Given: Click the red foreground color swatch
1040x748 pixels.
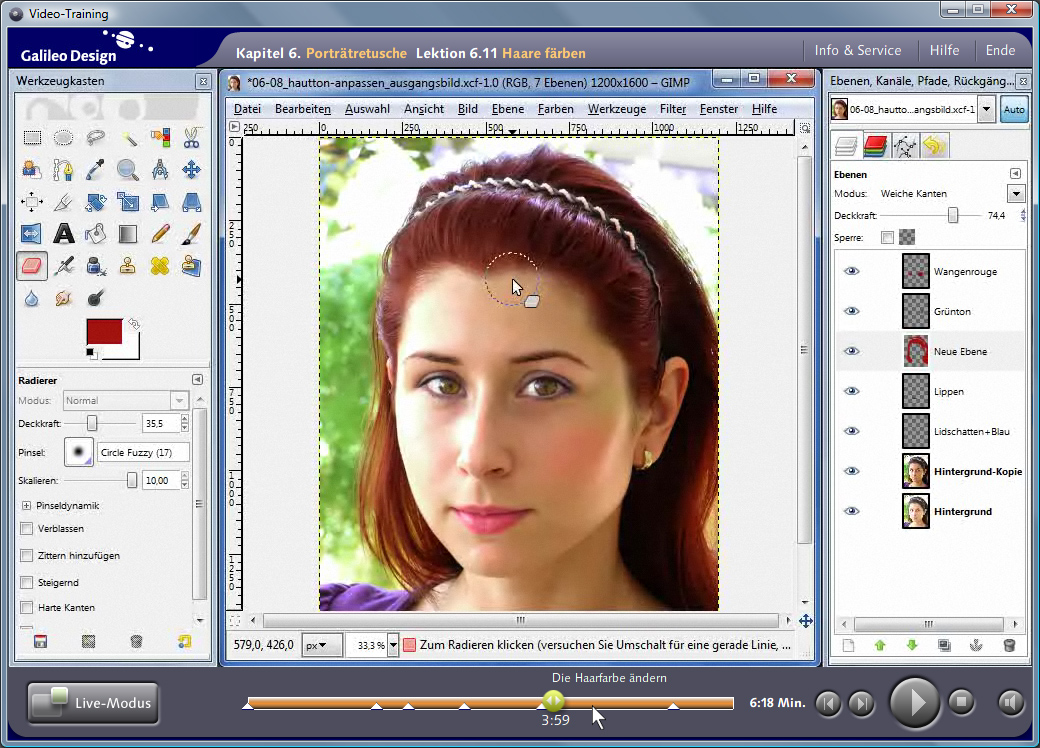Looking at the screenshot, I should 103,331.
